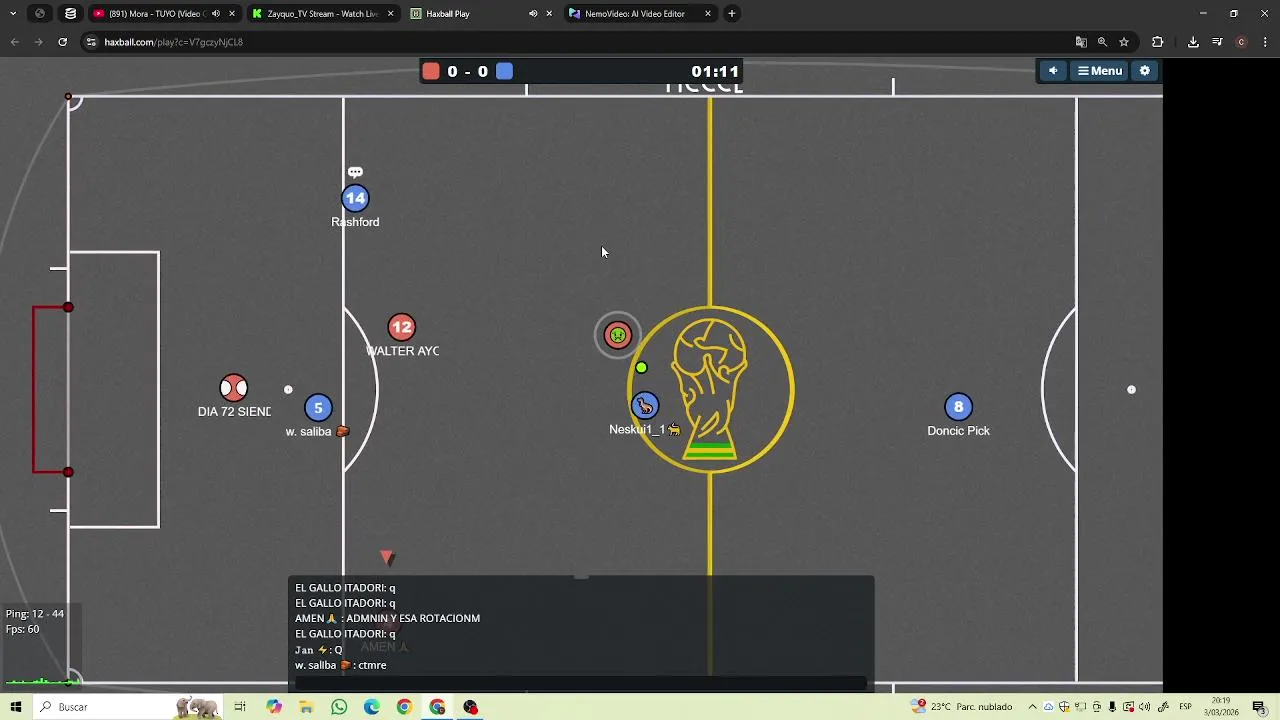Click chat line 'Jan : Q'
The height and width of the screenshot is (720, 1280).
point(318,650)
